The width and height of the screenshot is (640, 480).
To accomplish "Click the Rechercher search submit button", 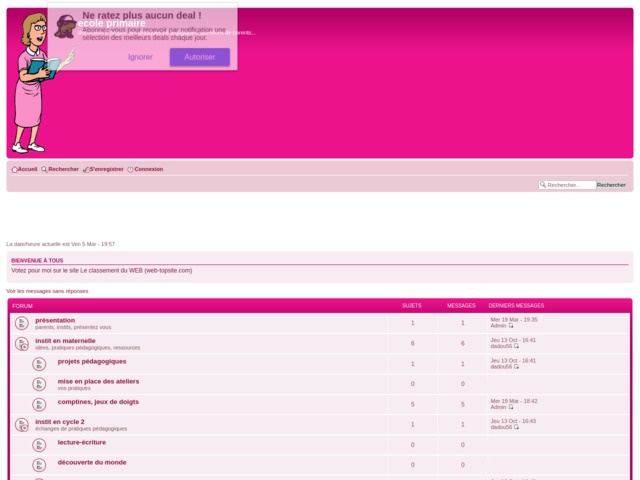I will coord(611,185).
